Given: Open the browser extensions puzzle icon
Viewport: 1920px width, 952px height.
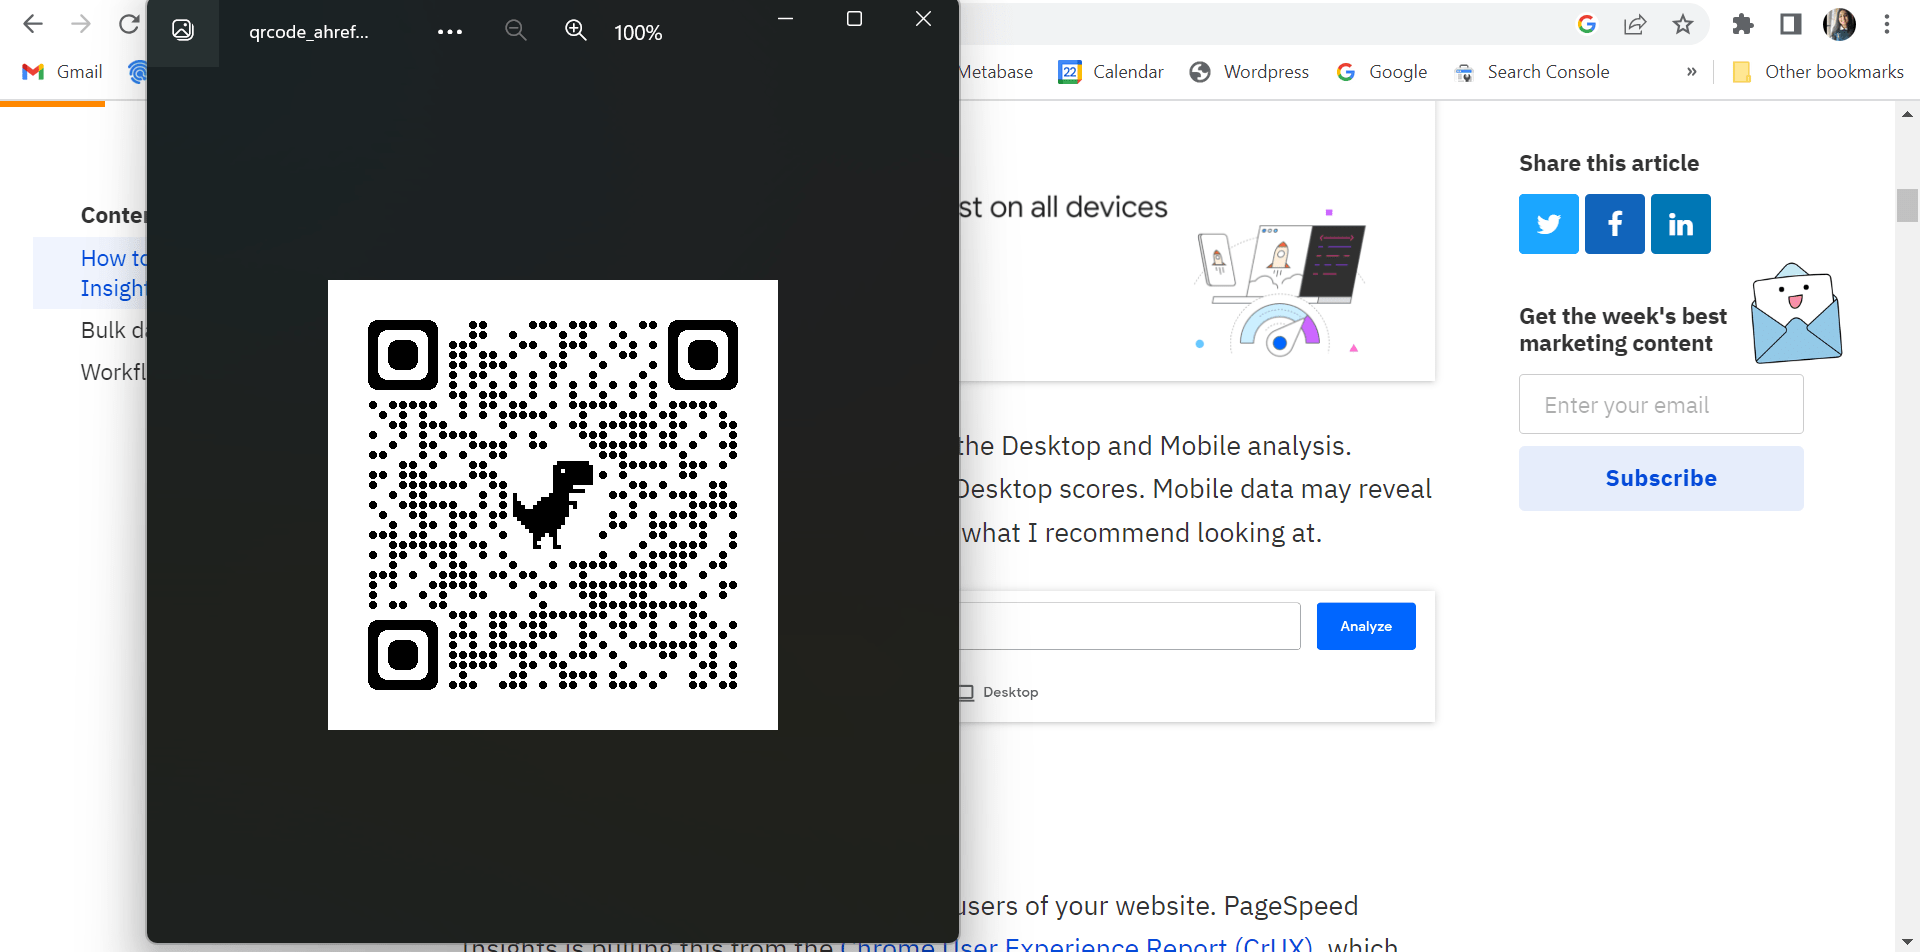Looking at the screenshot, I should coord(1742,23).
